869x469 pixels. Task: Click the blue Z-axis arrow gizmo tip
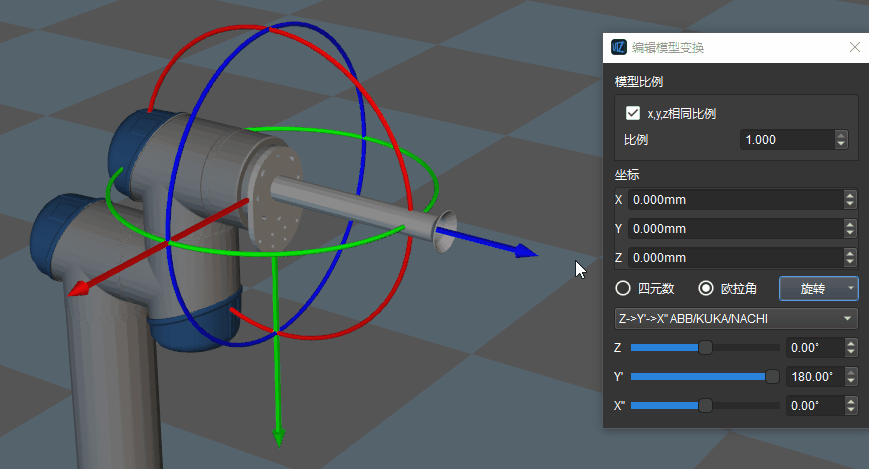click(526, 251)
